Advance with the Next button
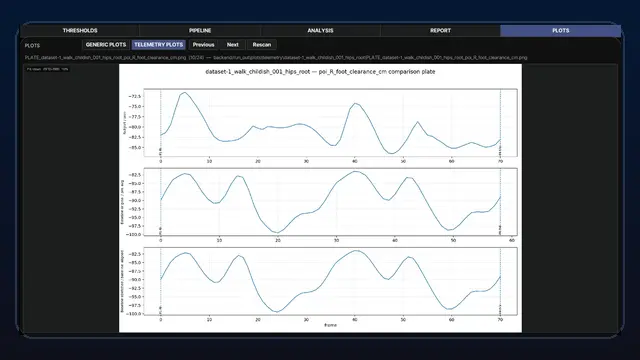Image resolution: width=640 pixels, height=360 pixels. click(233, 45)
